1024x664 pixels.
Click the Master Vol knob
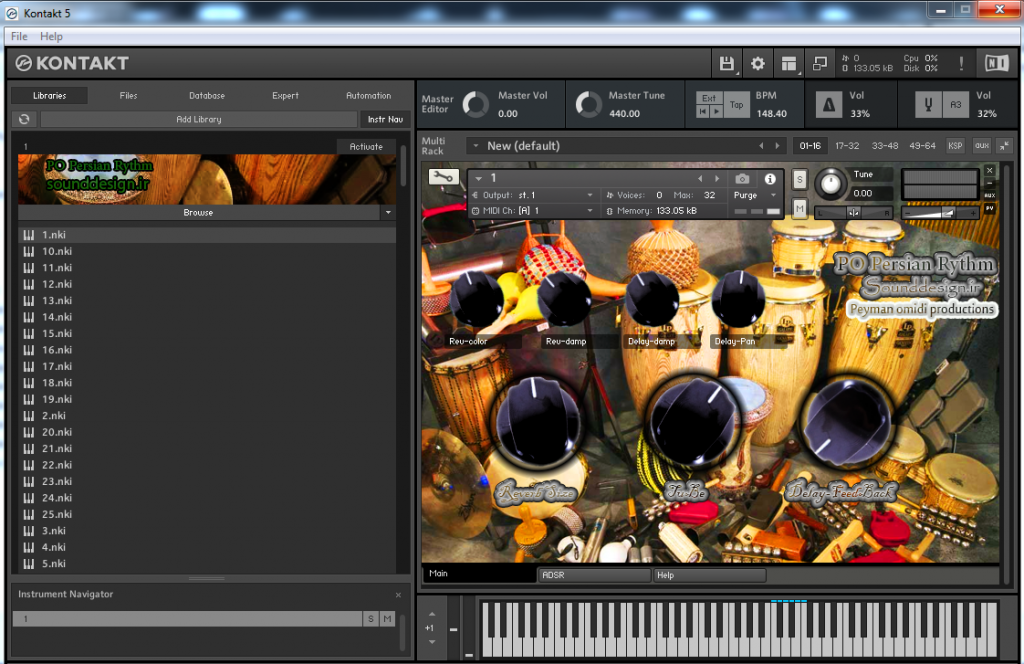[475, 104]
